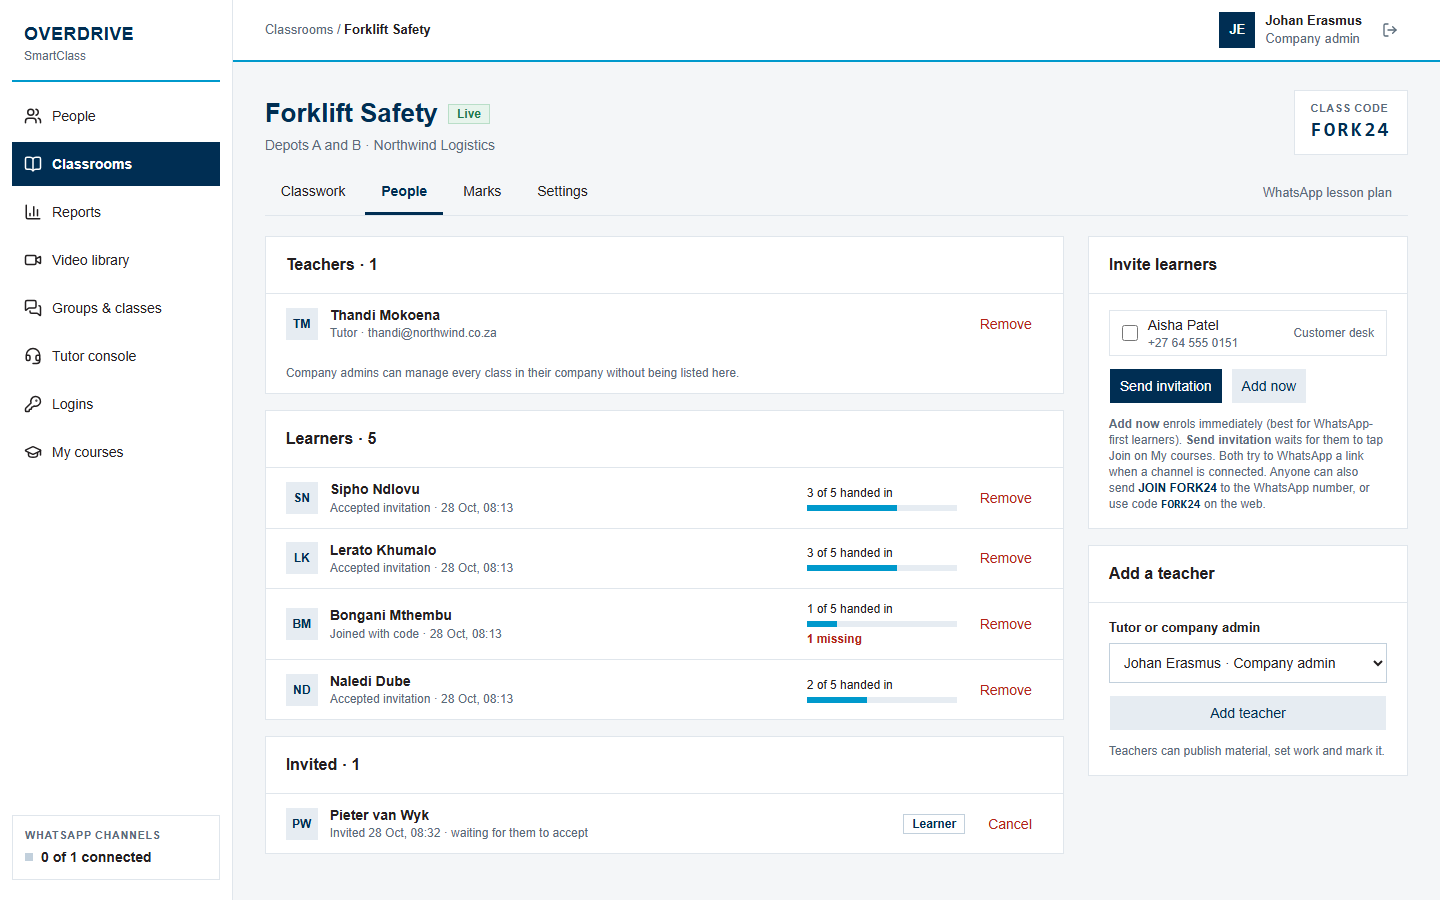Open the WhatsApp lesson plan link

click(x=1327, y=193)
